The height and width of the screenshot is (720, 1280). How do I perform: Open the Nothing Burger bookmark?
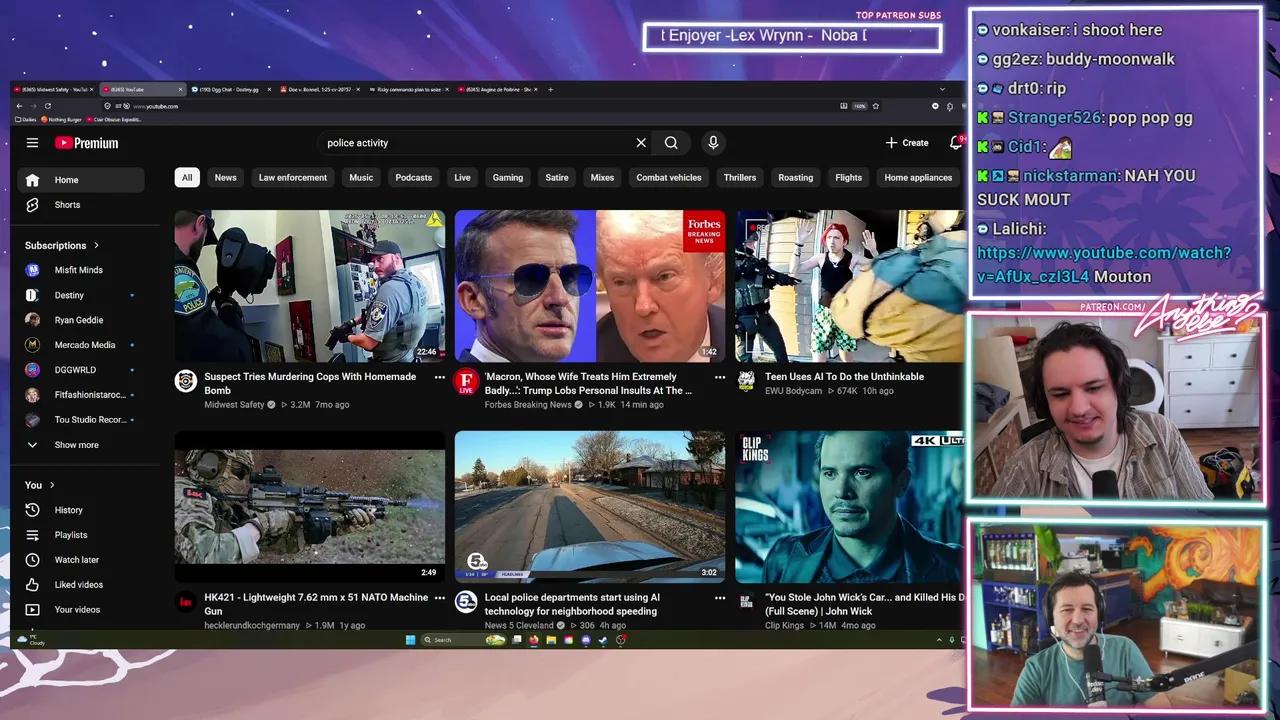[x=61, y=119]
